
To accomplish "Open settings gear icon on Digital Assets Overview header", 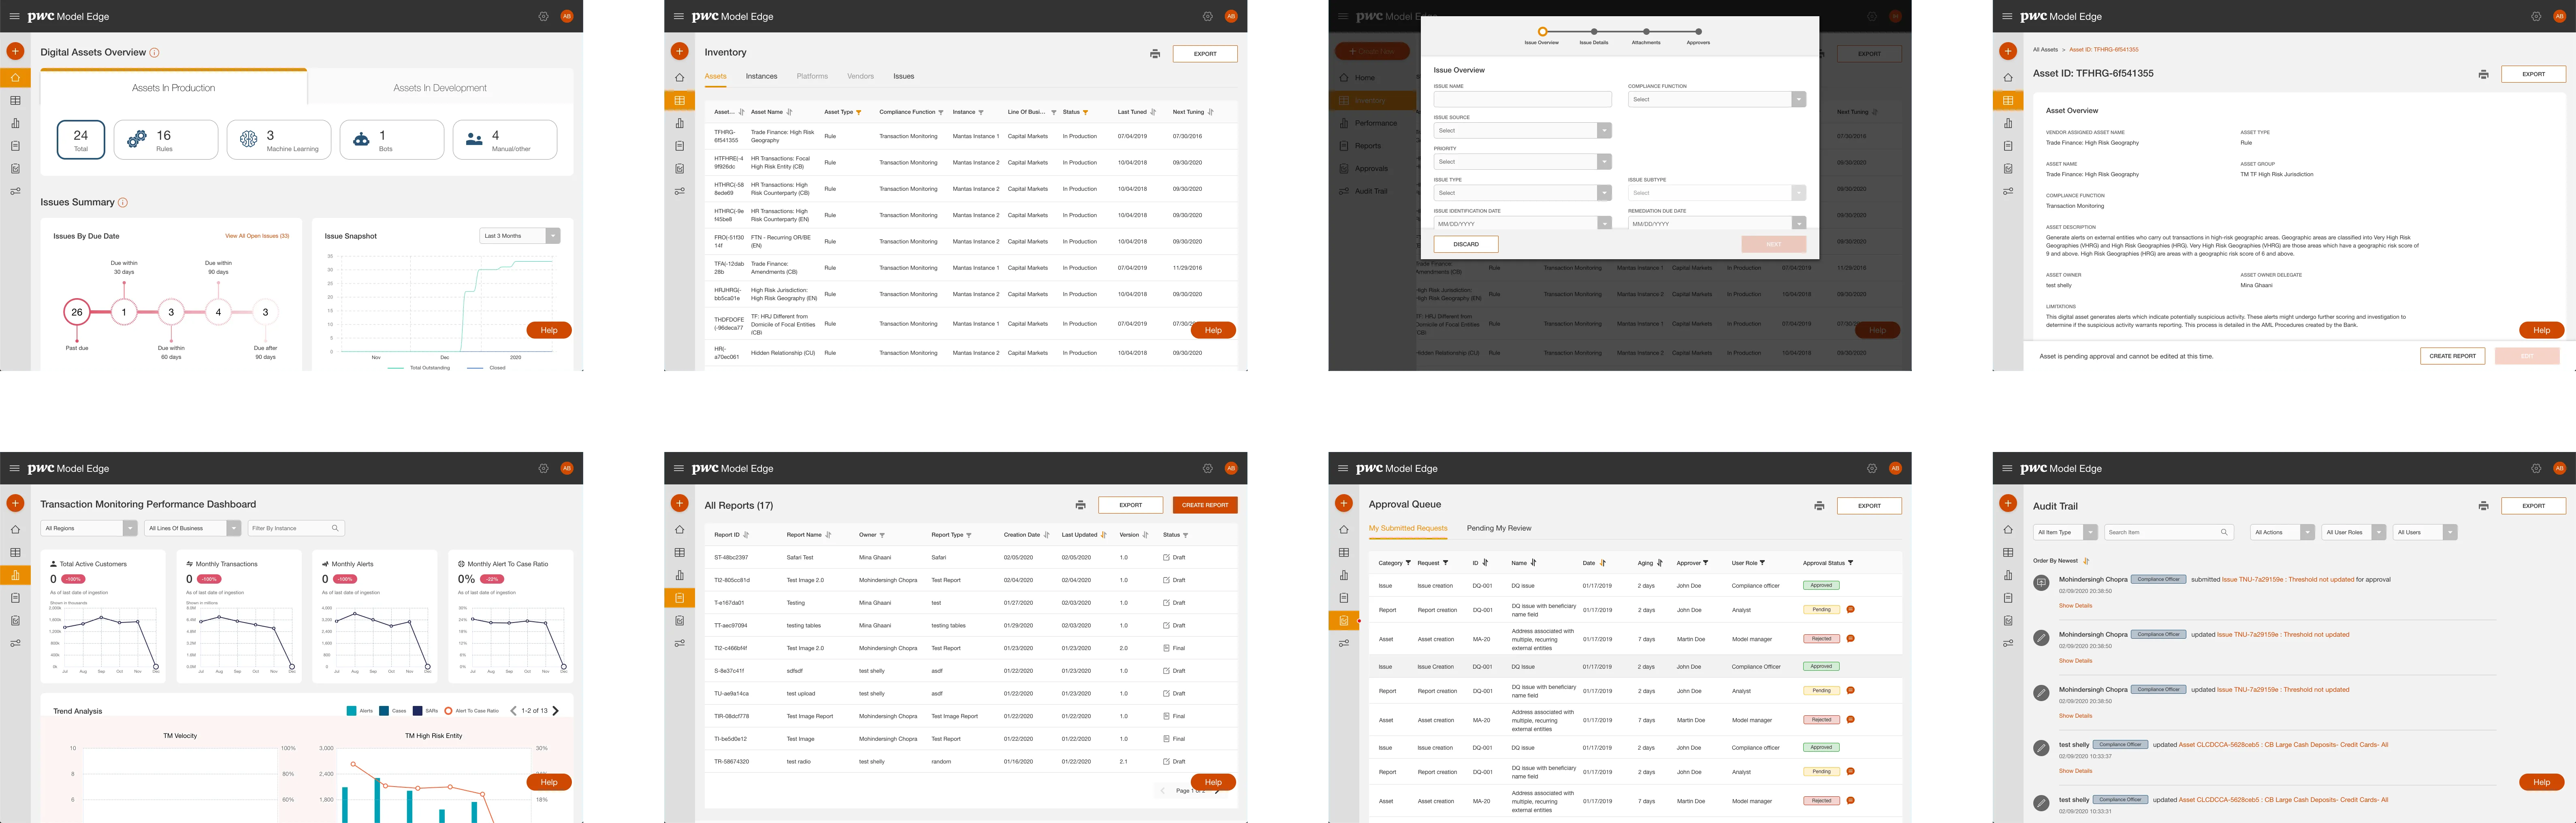I will [543, 16].
